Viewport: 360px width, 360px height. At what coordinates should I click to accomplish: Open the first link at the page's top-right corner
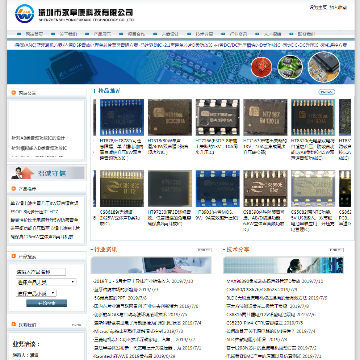pos(318,7)
